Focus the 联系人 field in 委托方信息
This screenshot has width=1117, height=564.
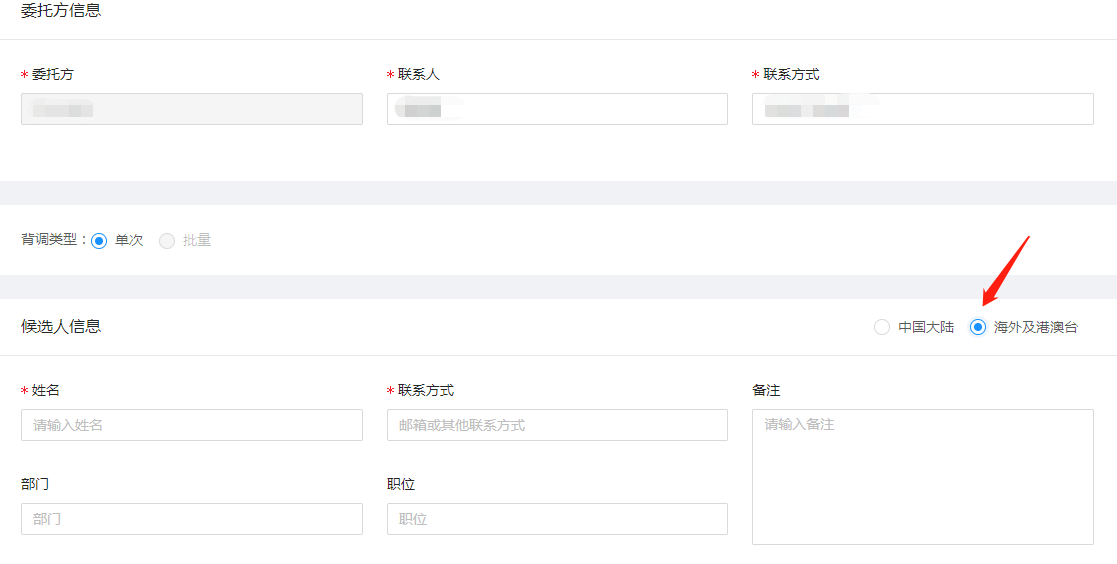tap(557, 109)
